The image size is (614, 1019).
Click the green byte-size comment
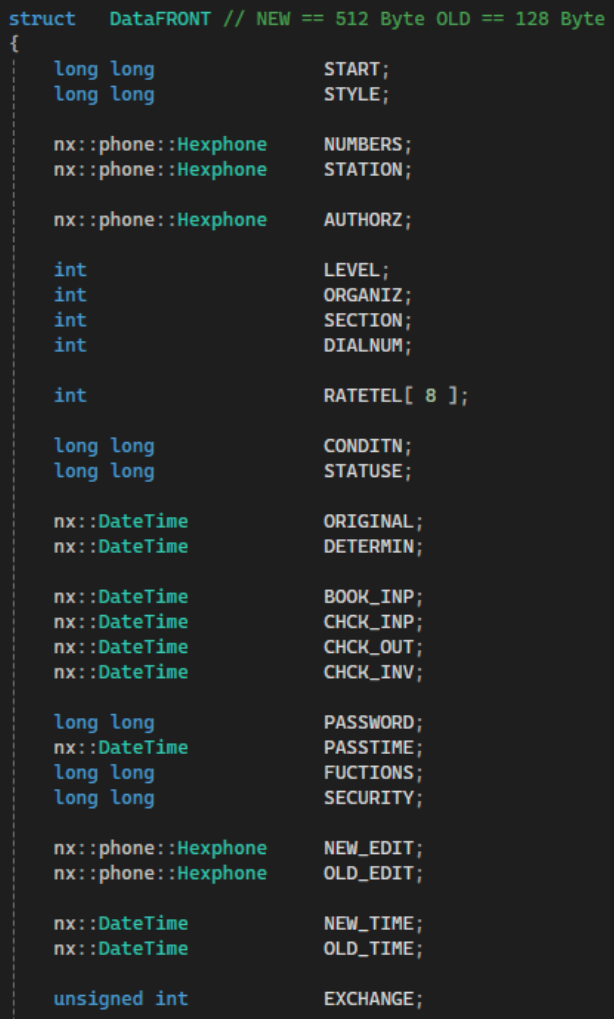point(429,19)
